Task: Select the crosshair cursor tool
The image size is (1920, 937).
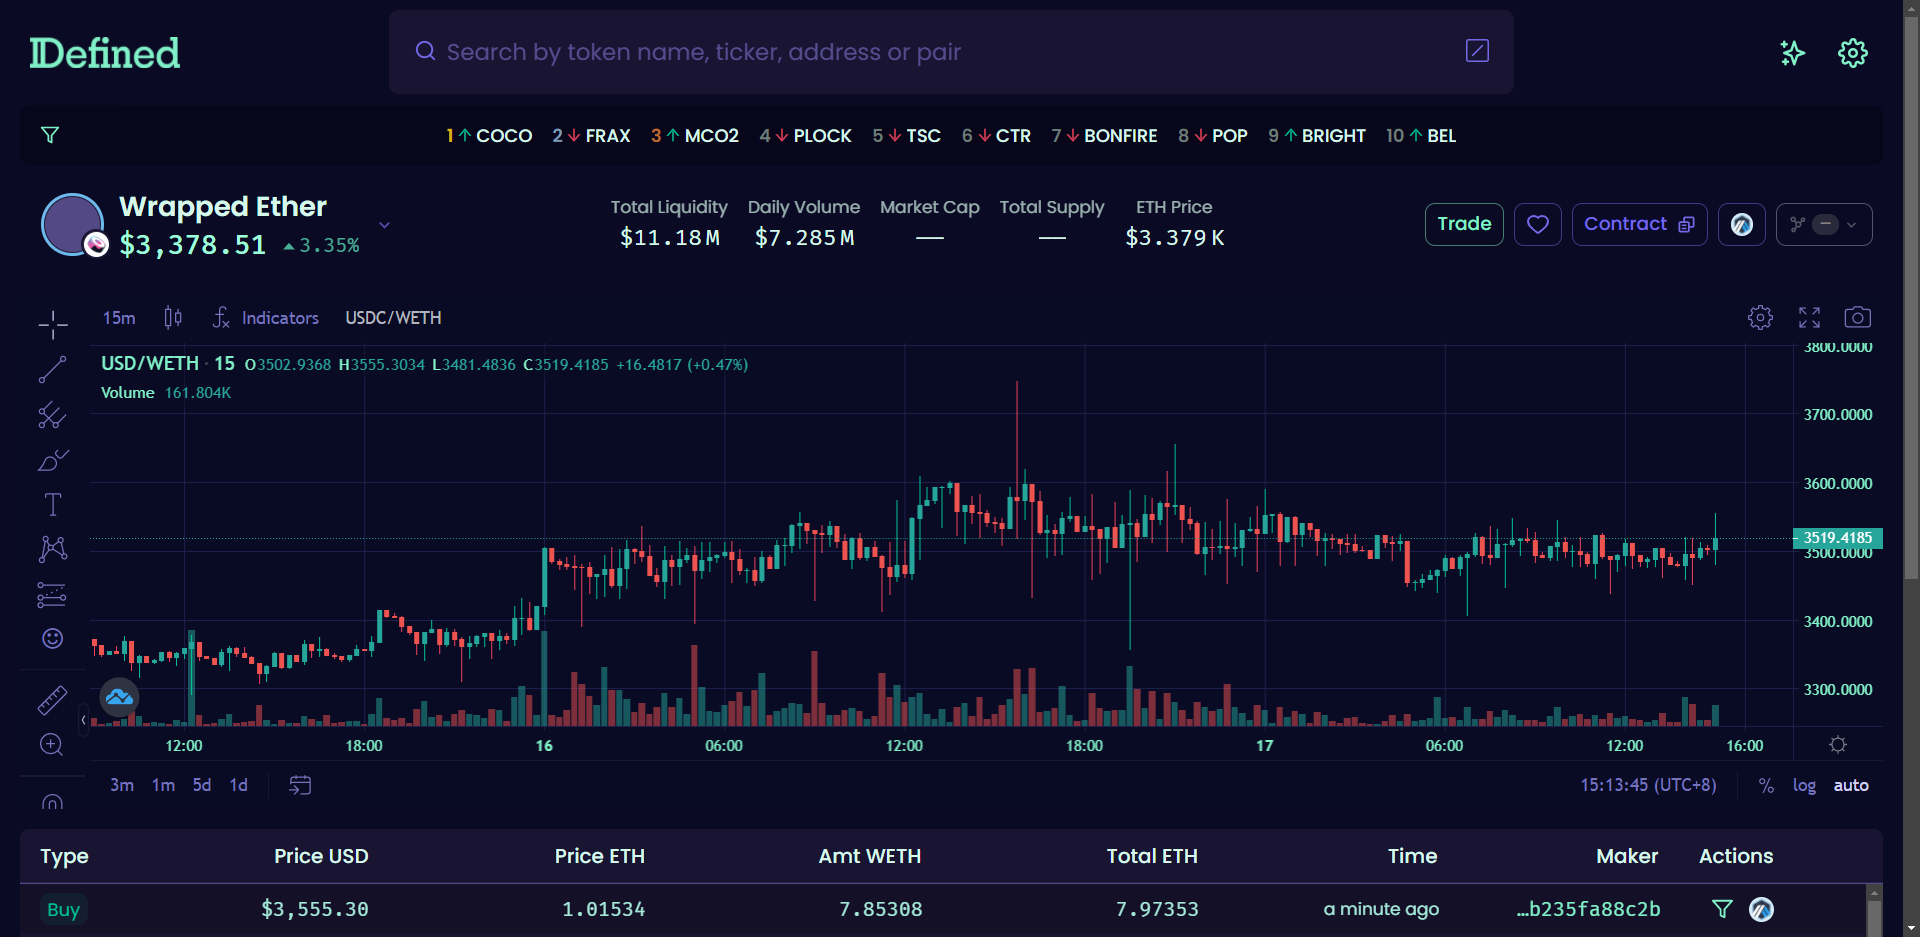Action: coord(53,324)
